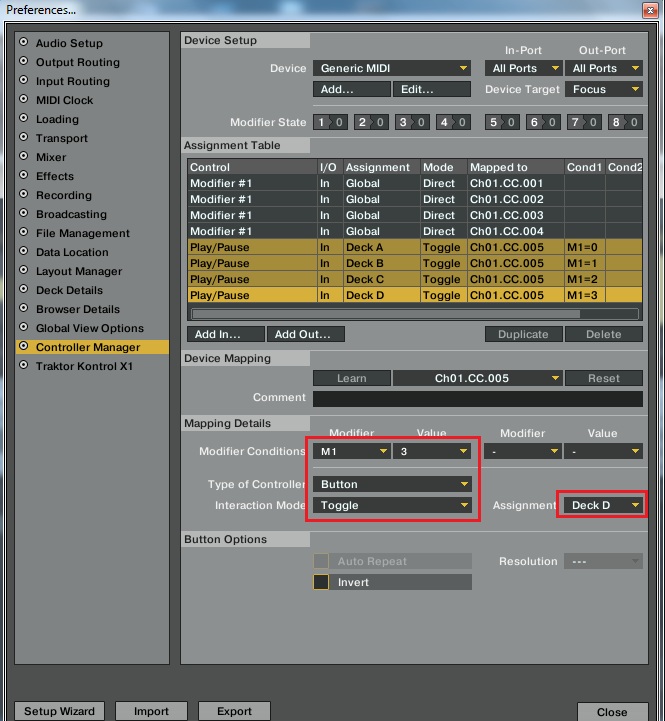The height and width of the screenshot is (721, 665).
Task: Select Modifier #1 row mapped to Ch01.CC.004
Action: click(415, 231)
